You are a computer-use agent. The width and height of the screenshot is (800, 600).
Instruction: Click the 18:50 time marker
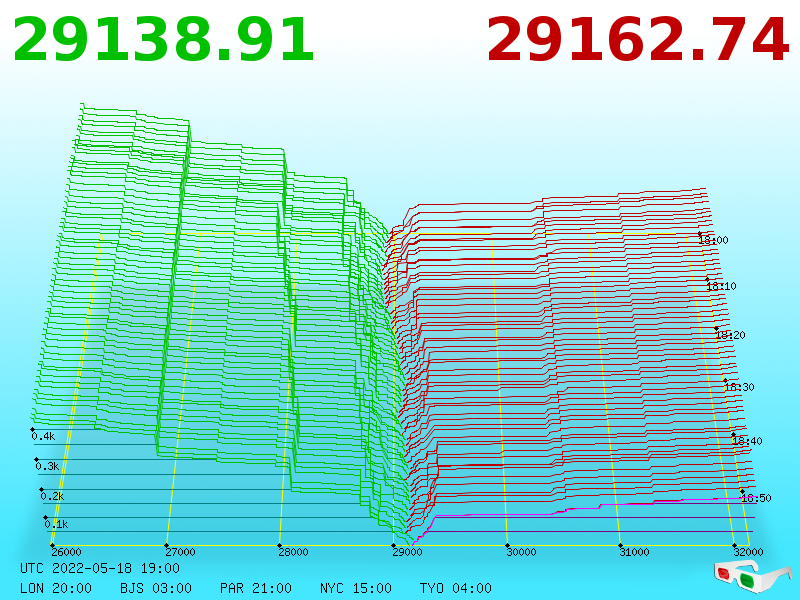pos(756,498)
